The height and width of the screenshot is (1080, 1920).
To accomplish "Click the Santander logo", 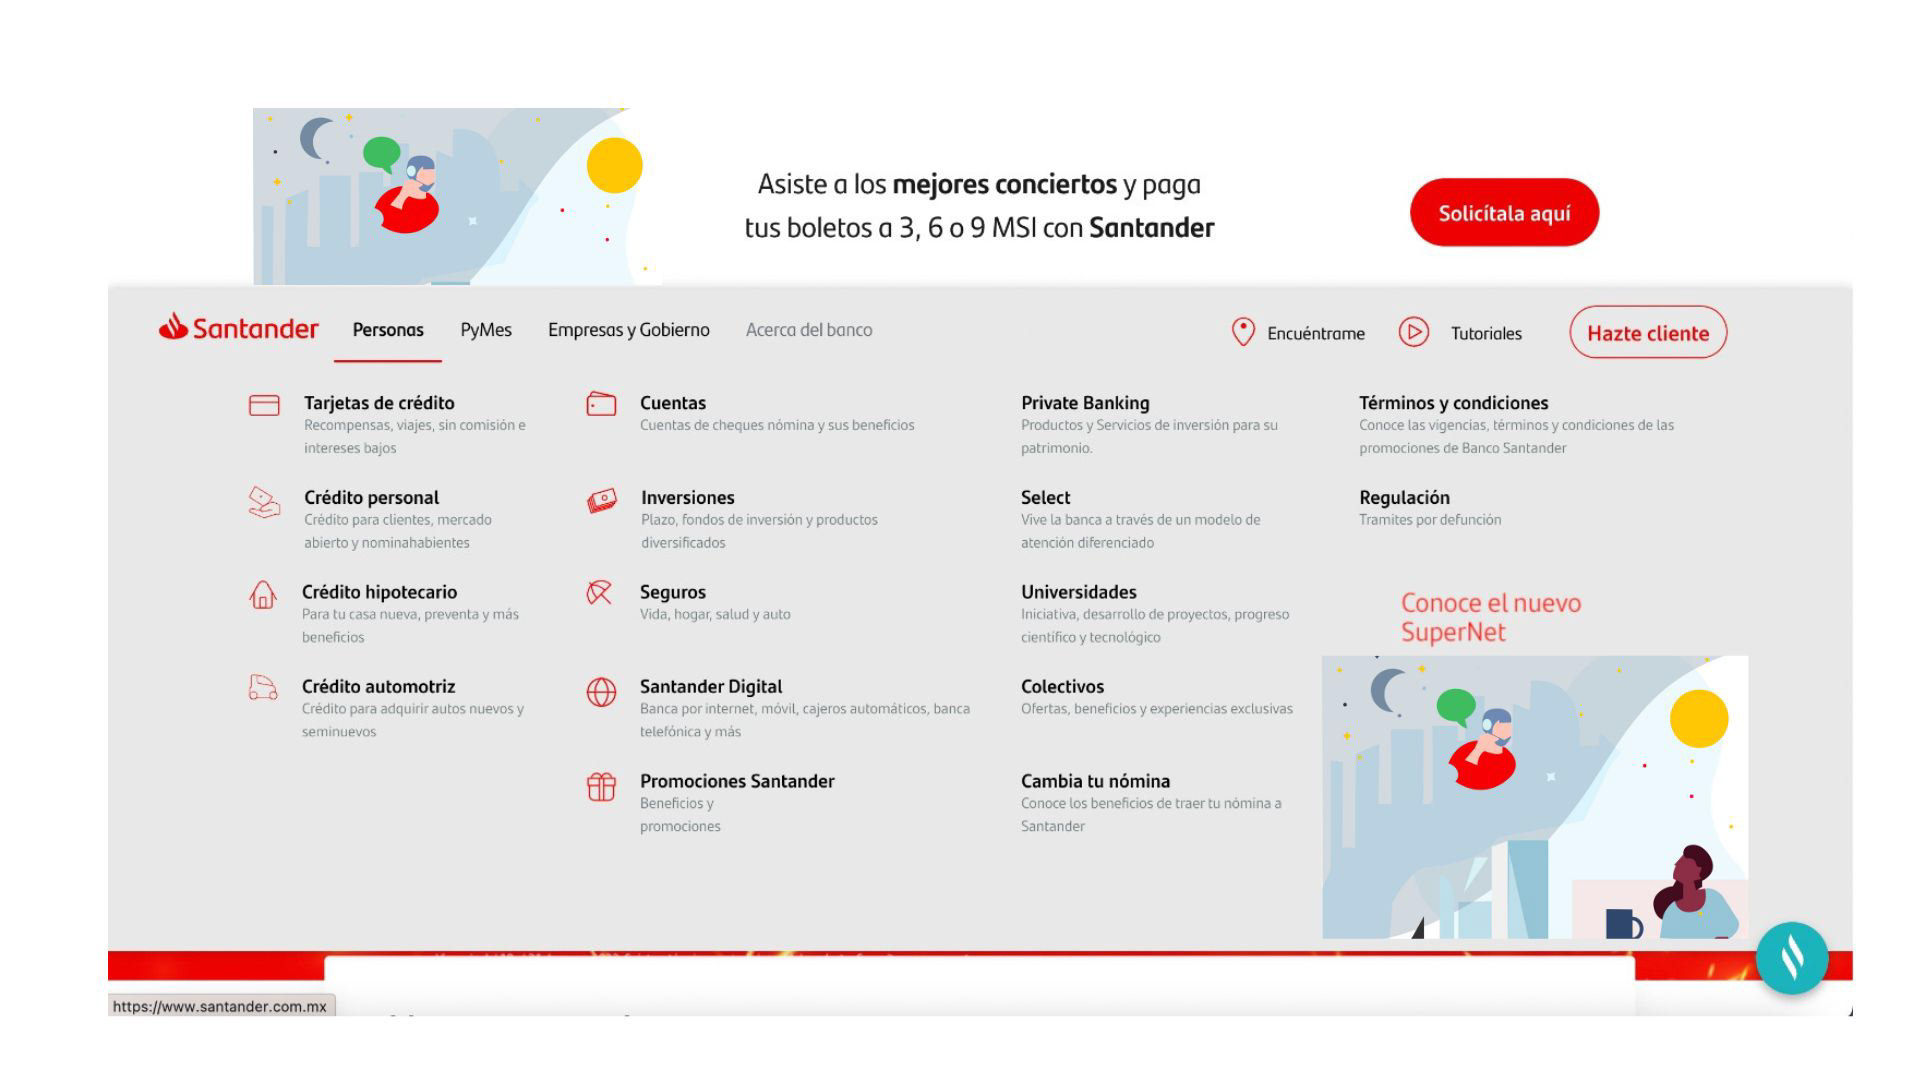I will pyautogui.click(x=238, y=328).
